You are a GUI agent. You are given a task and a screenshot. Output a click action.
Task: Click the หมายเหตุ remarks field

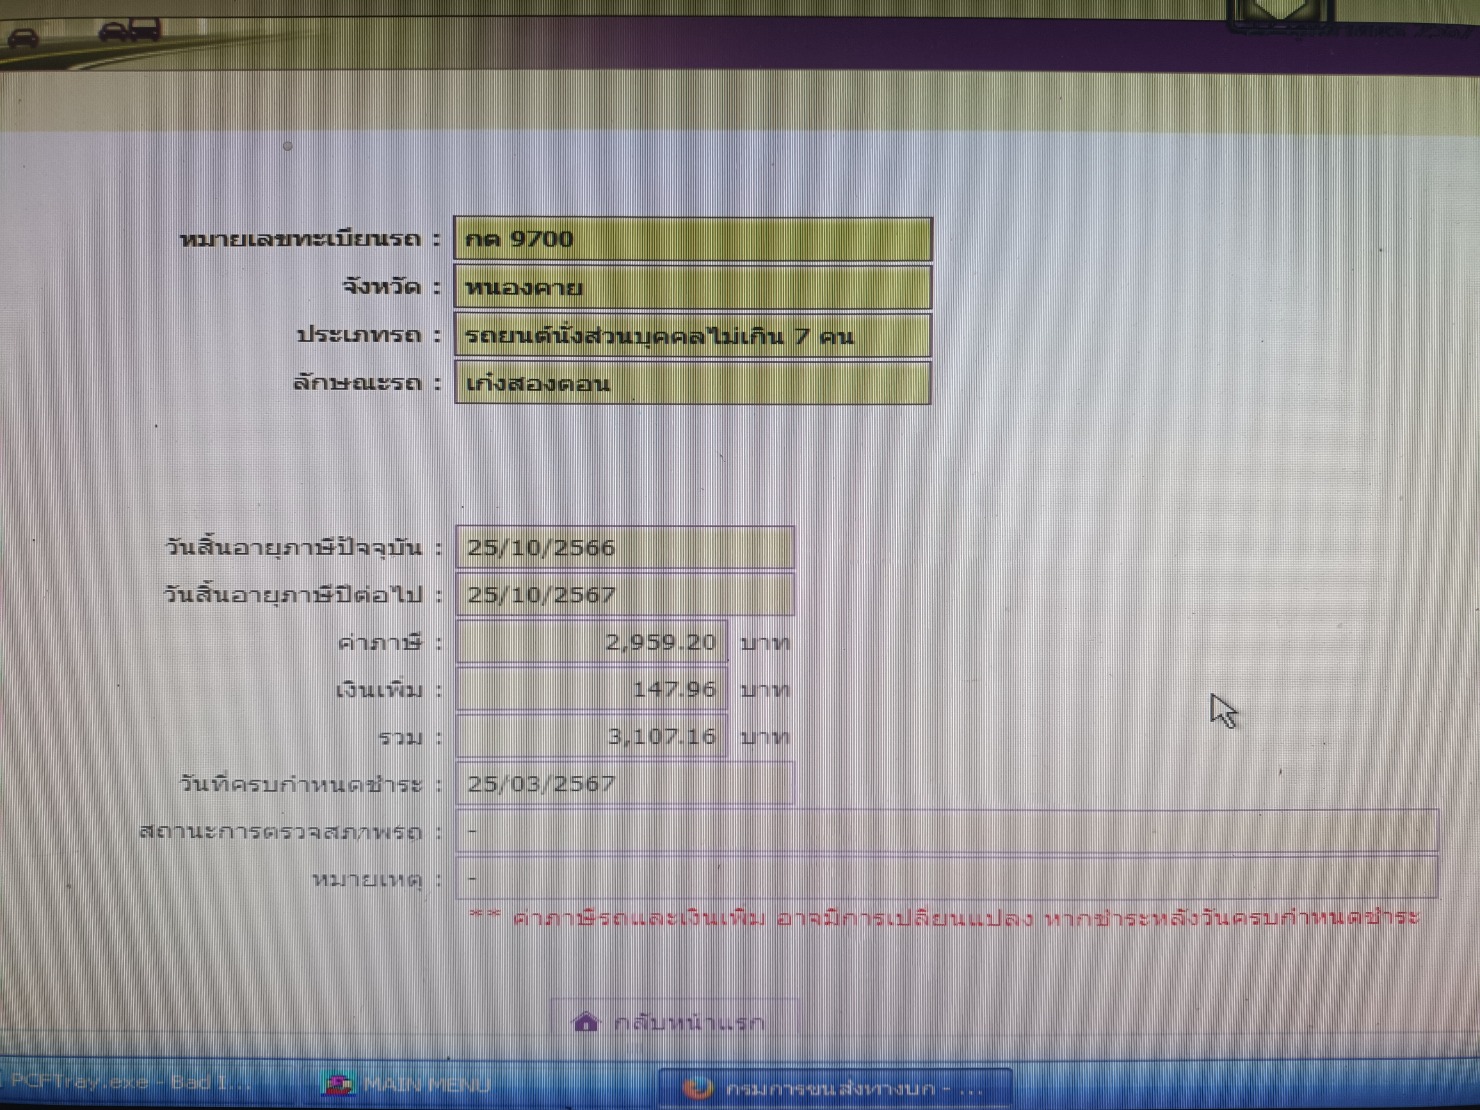pyautogui.click(x=947, y=878)
